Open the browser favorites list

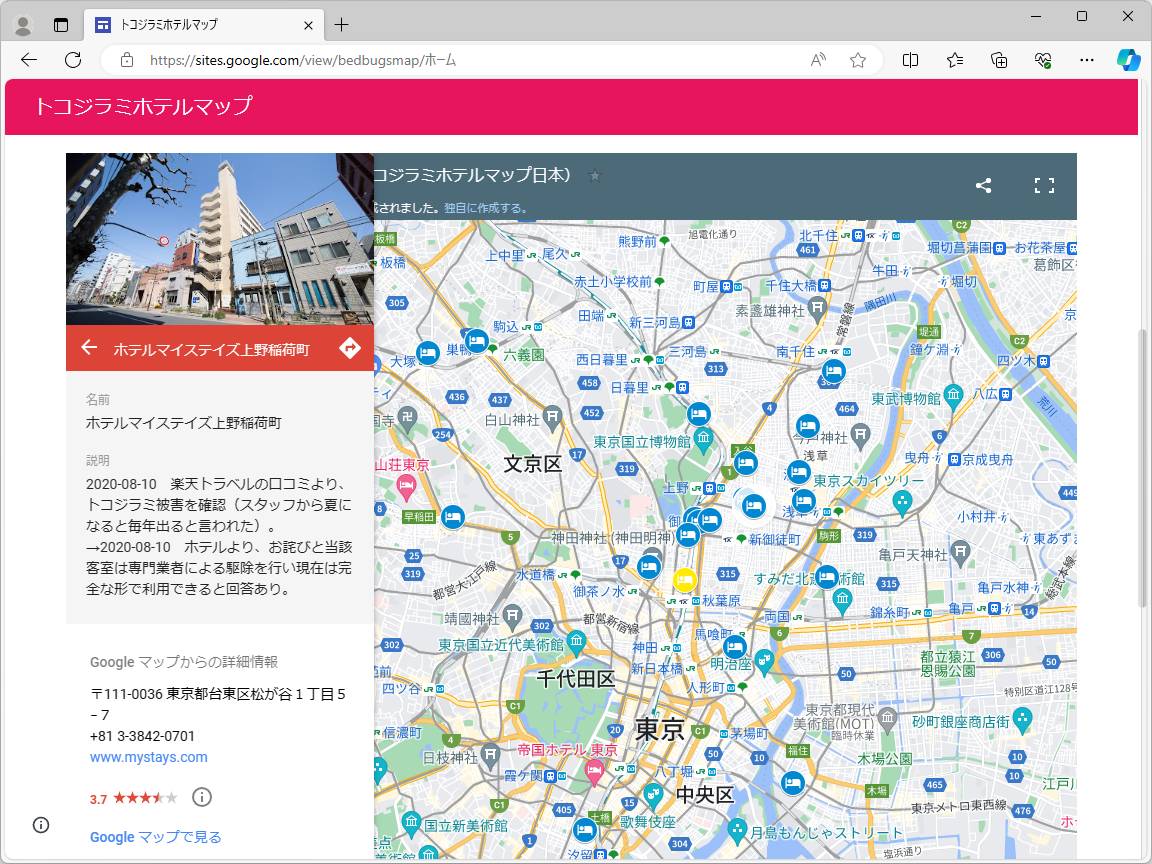[954, 60]
